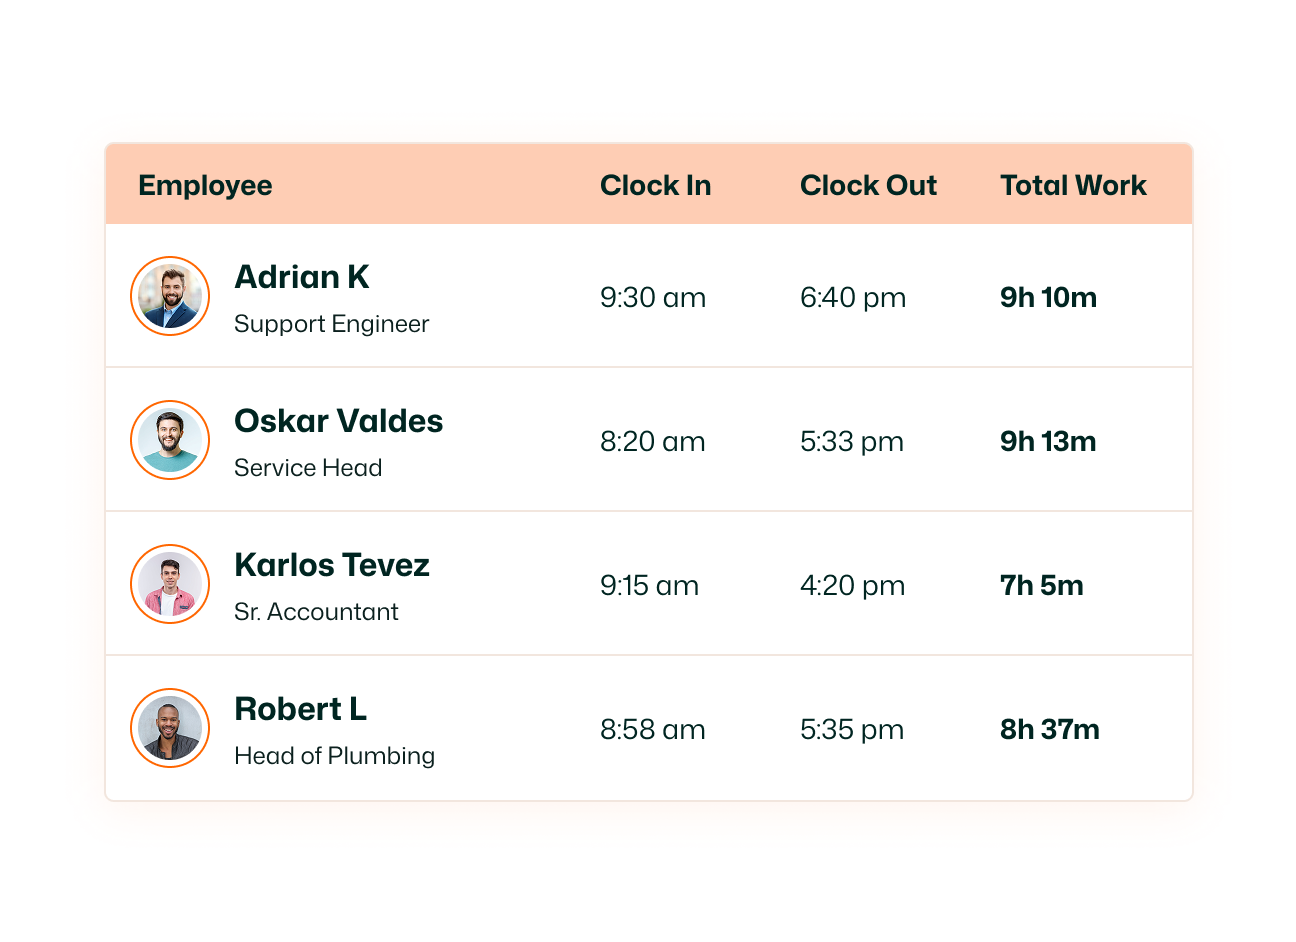Screen dimensions: 1296x942
Task: Select the Robert L name
Action: [300, 709]
